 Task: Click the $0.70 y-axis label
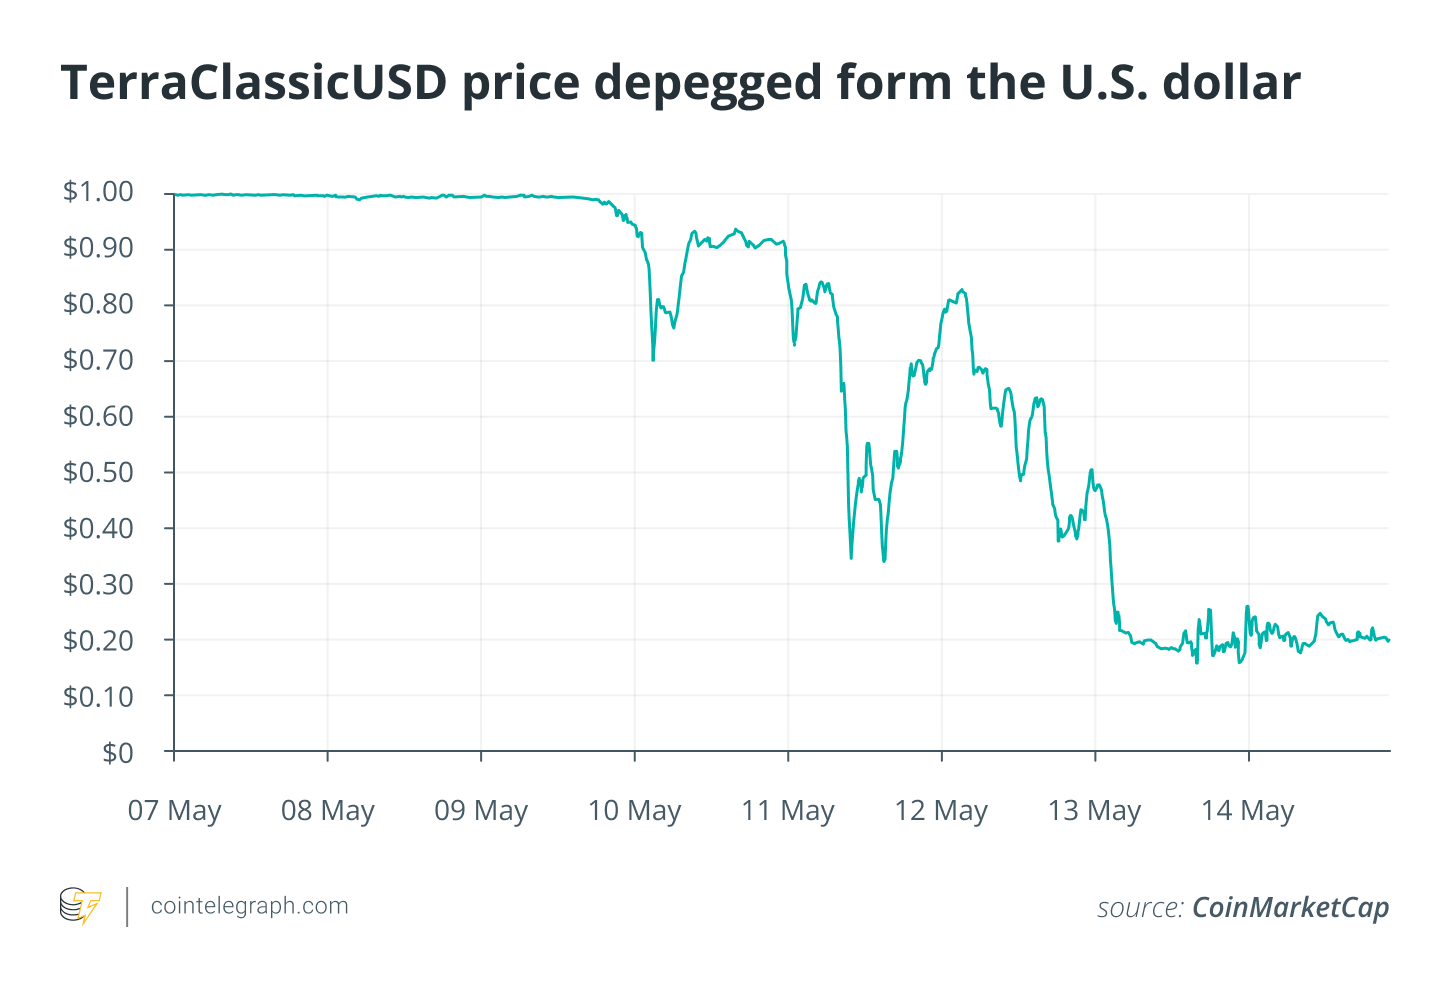point(98,360)
